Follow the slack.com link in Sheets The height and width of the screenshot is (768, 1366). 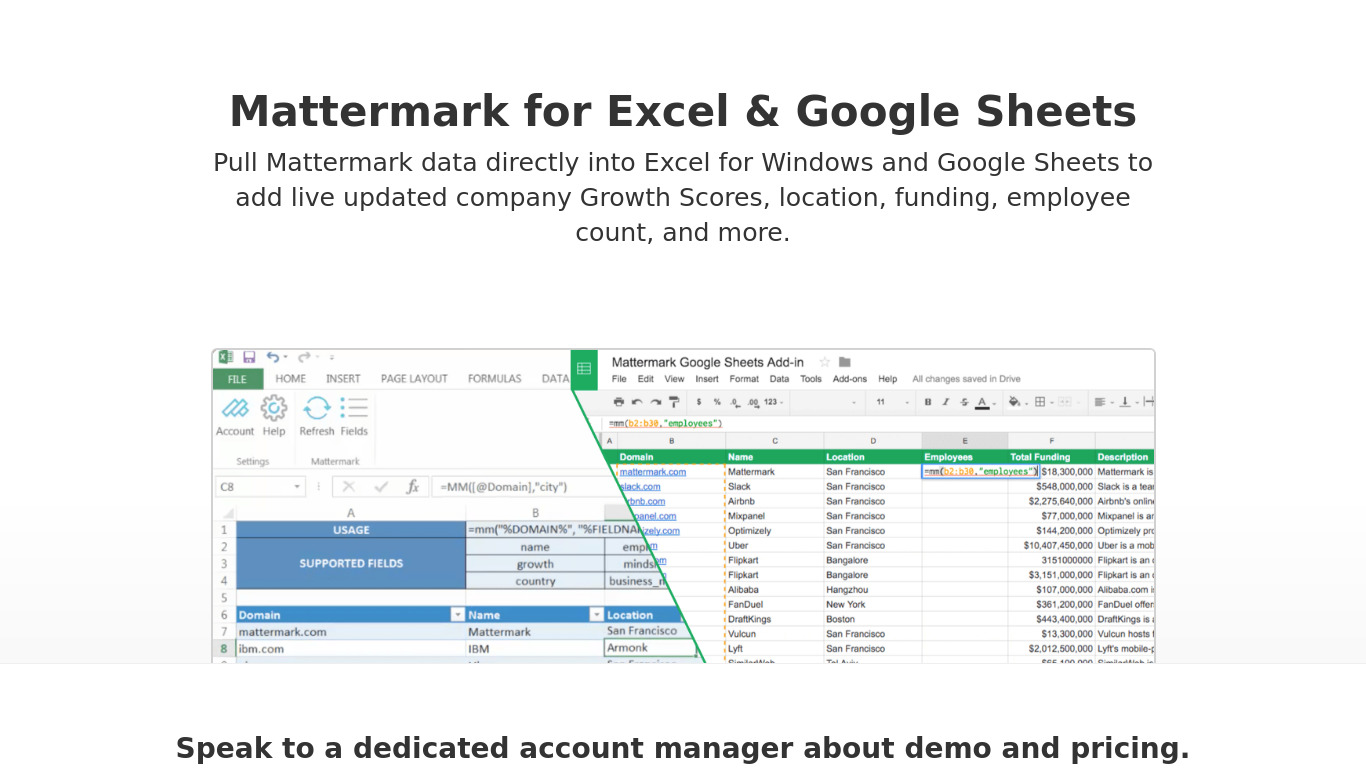(641, 487)
